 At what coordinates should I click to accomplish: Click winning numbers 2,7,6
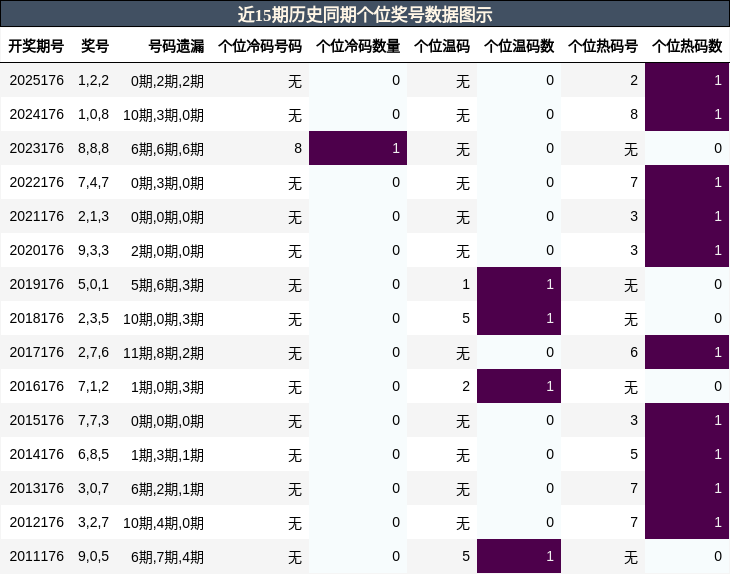[93, 352]
